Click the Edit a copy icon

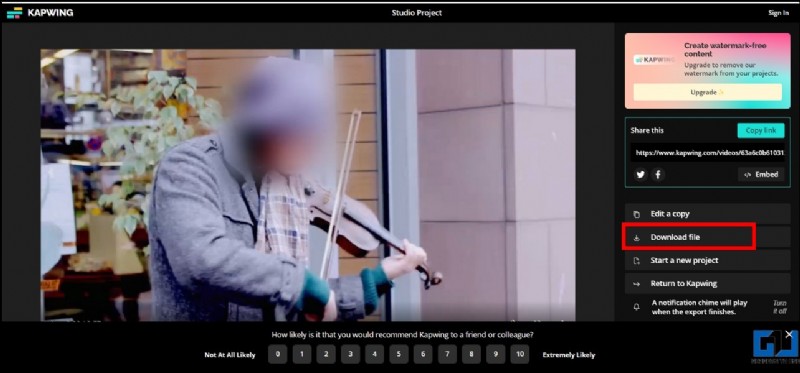(x=636, y=214)
